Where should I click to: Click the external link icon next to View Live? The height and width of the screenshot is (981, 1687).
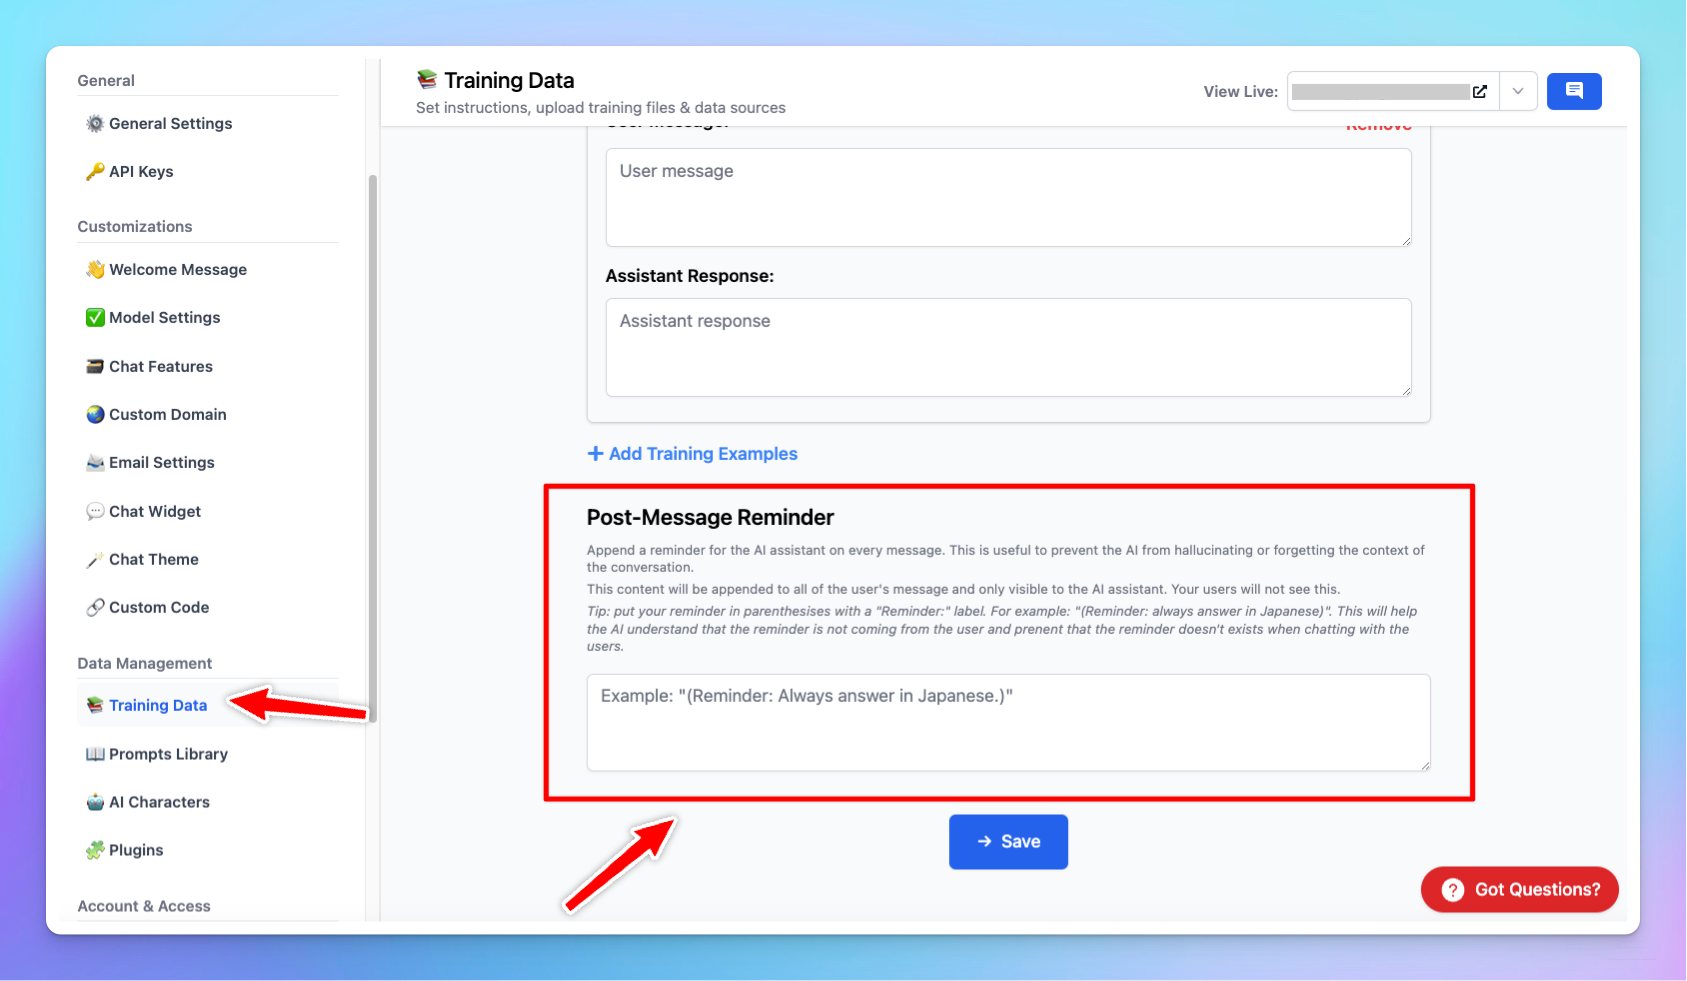[1479, 91]
